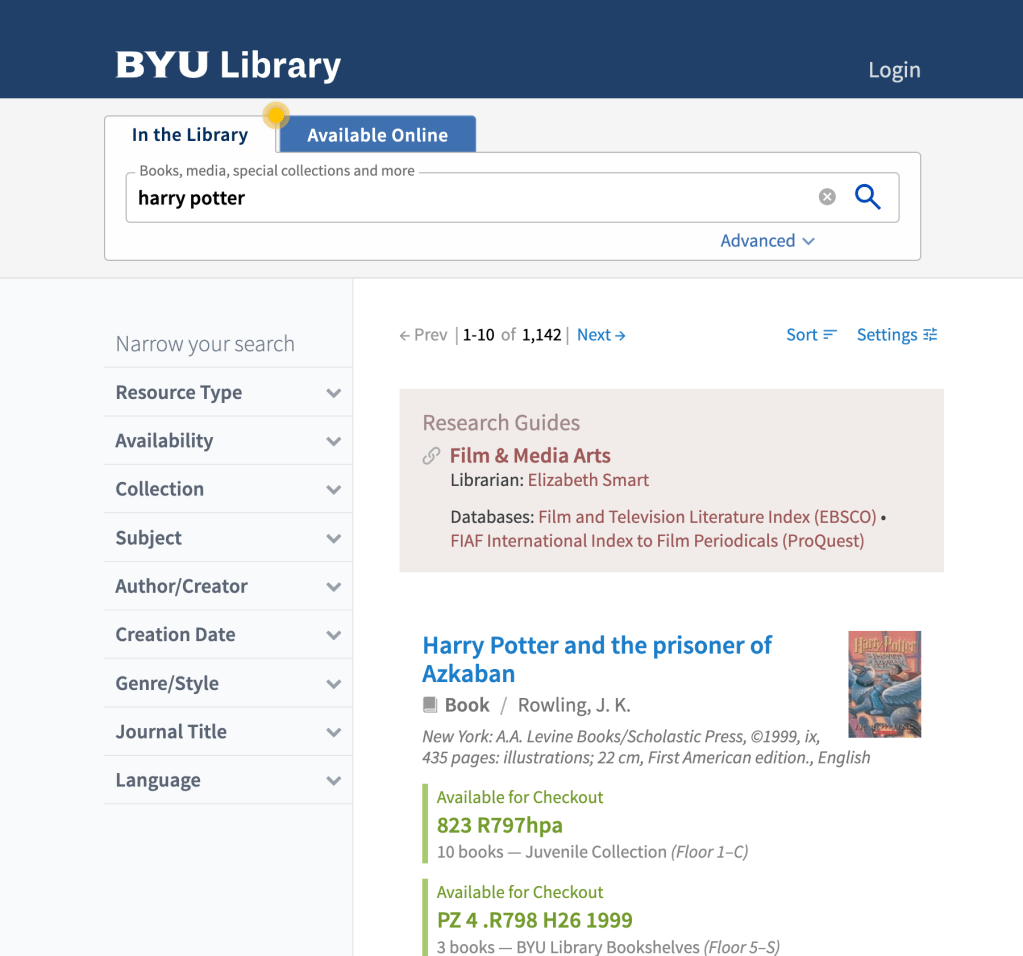
Task: Click the Login link
Action: coord(894,70)
